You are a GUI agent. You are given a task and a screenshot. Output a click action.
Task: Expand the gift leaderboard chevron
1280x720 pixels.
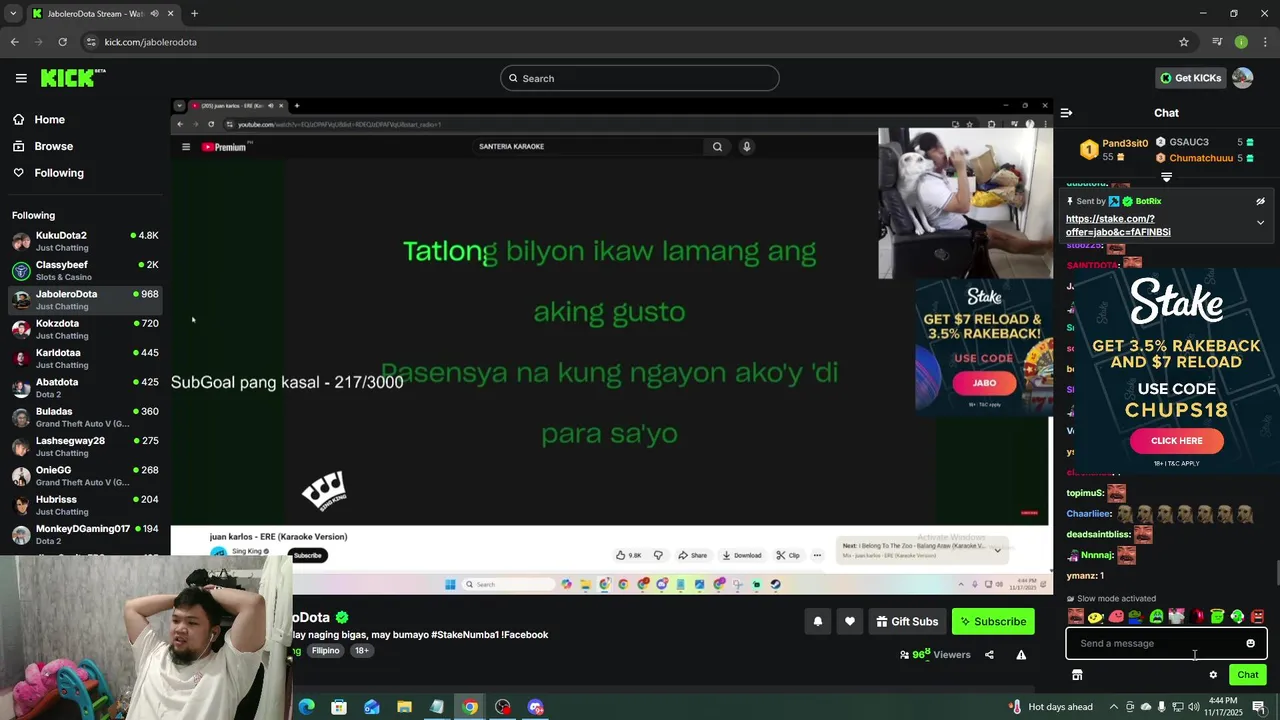coord(1166,177)
